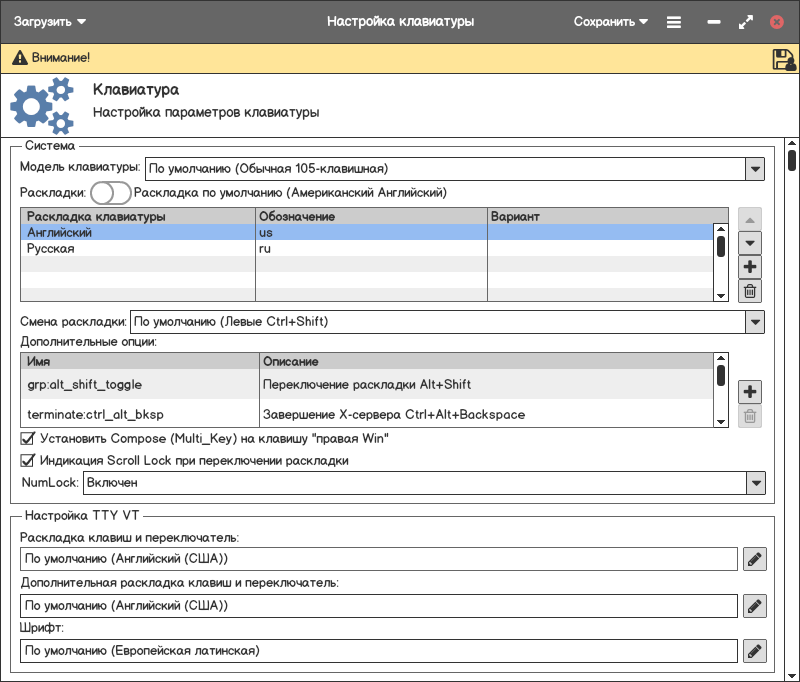Disable Compose key on right Win checkbox

coord(28,438)
